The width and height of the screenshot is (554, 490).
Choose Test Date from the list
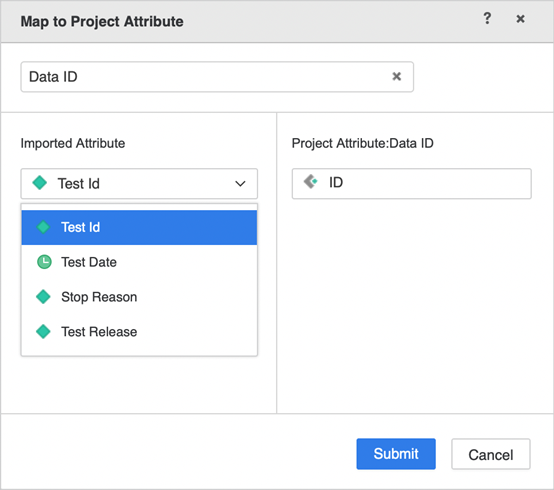pos(139,262)
